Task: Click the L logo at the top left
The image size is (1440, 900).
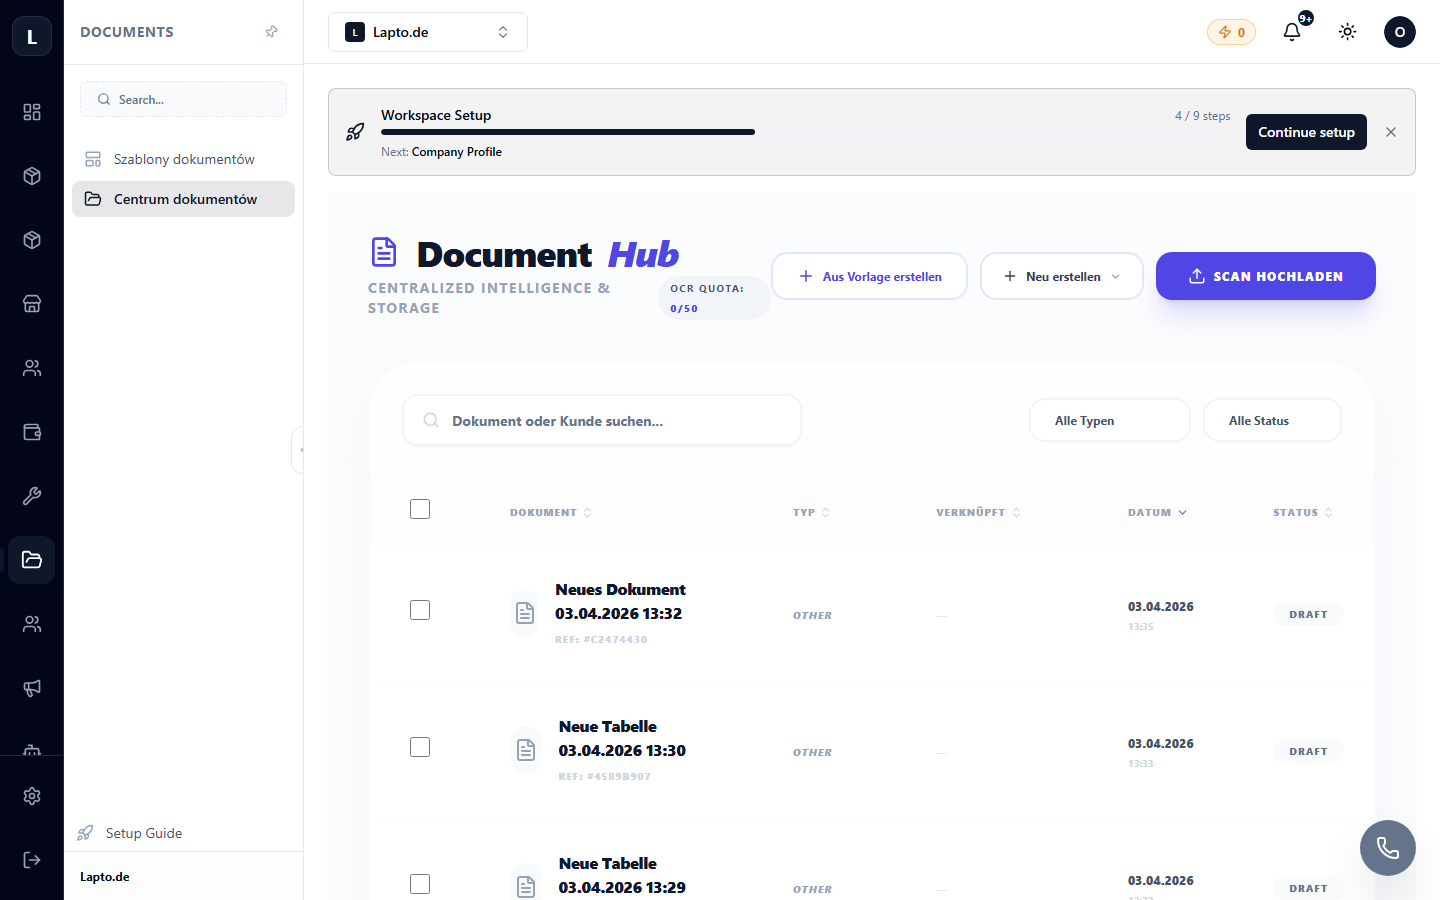Action: 32,37
